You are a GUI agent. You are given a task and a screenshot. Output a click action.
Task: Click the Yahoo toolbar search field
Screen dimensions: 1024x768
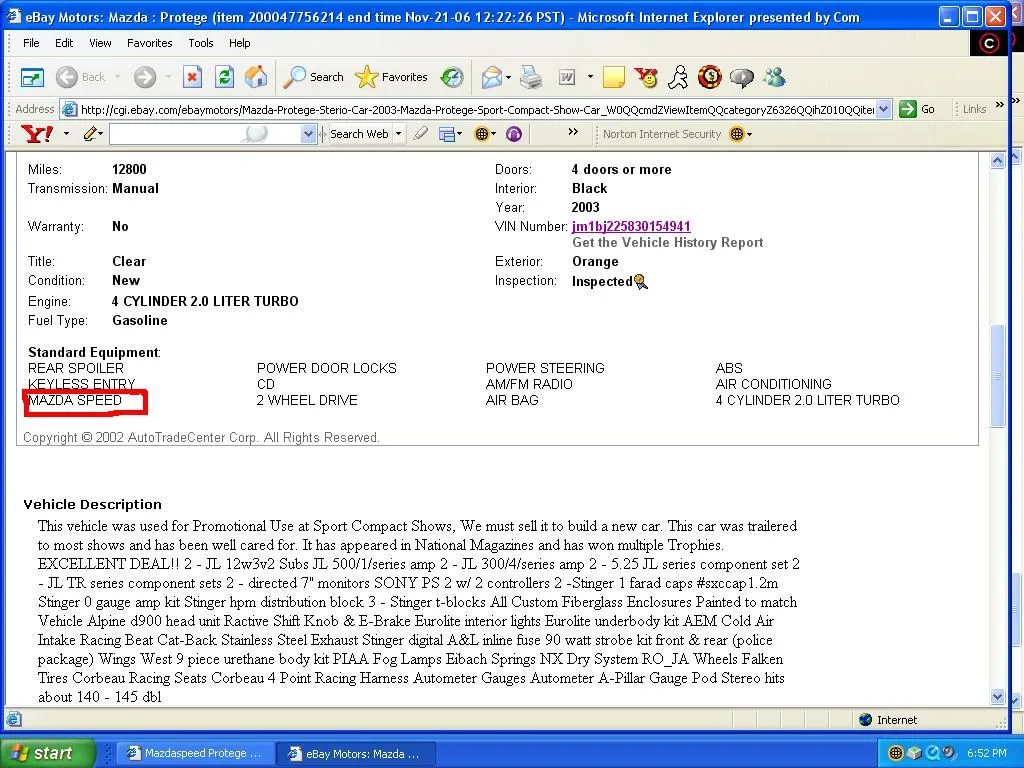click(203, 134)
